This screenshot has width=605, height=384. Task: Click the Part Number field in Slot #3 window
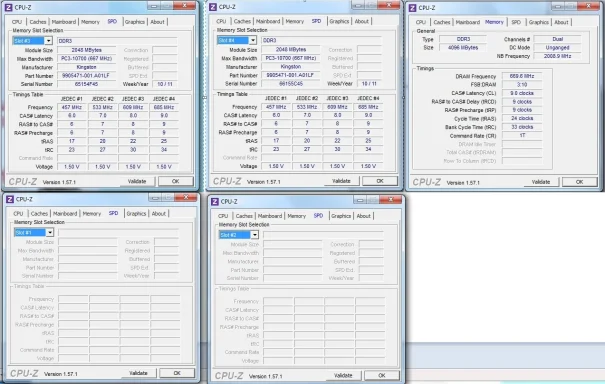[x=86, y=76]
